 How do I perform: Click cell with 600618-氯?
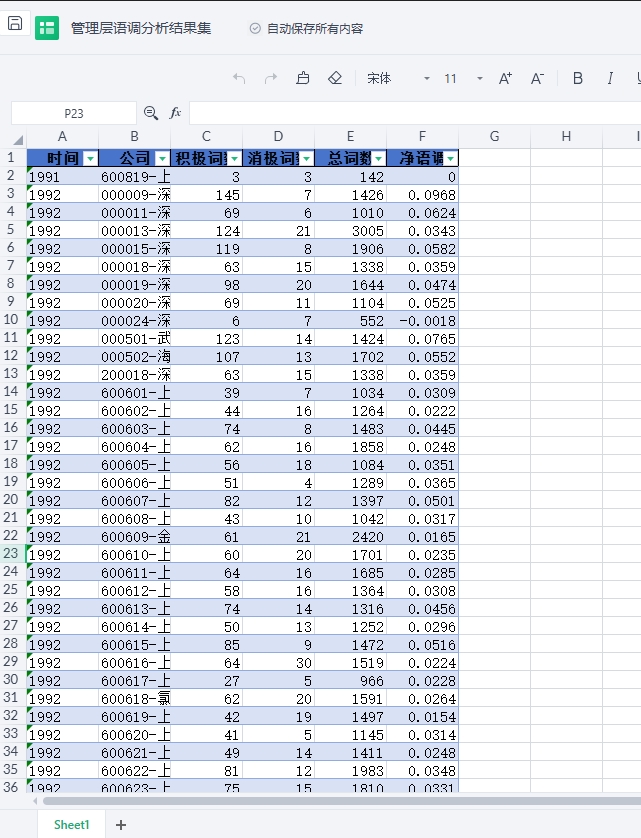[134, 699]
